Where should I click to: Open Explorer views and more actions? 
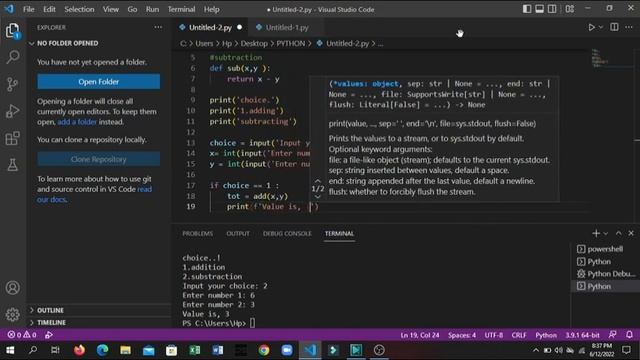pyautogui.click(x=158, y=27)
